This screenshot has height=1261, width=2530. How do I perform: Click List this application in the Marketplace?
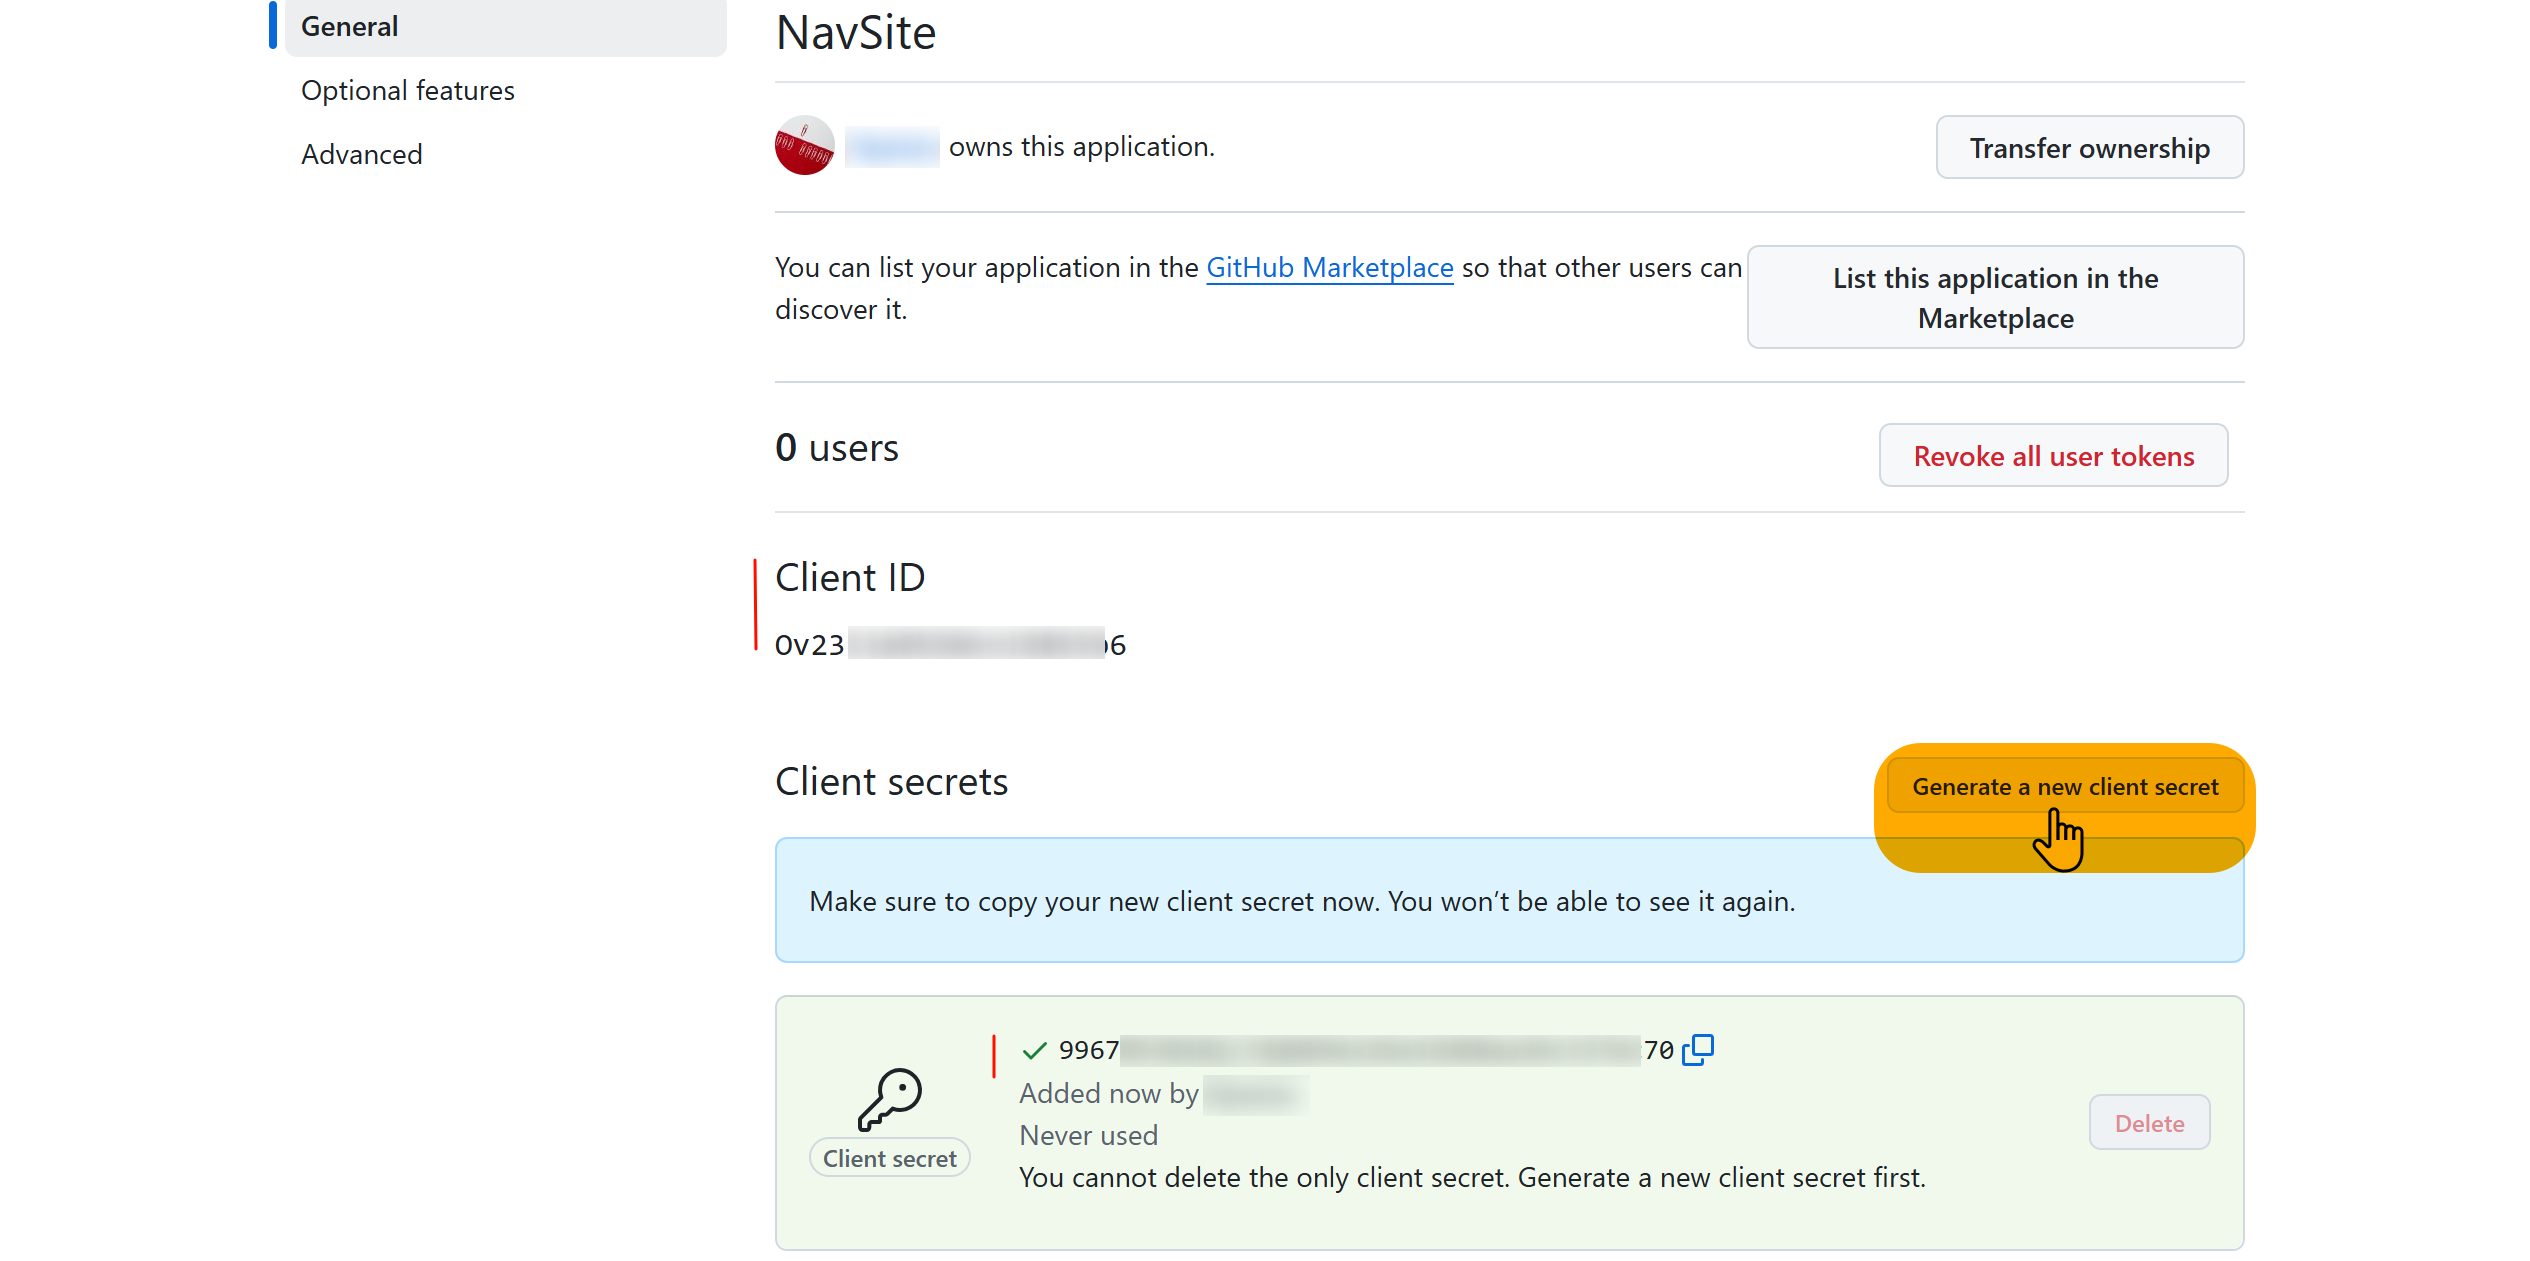click(x=1994, y=298)
